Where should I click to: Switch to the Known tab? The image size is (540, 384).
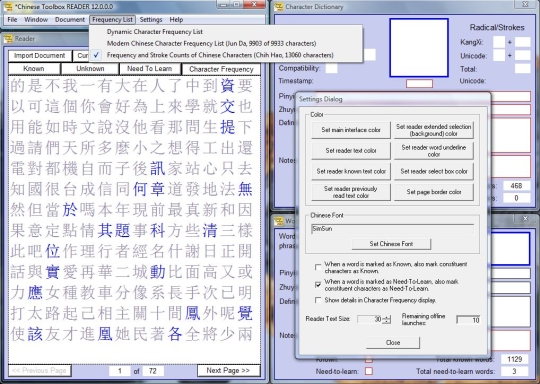coord(33,69)
